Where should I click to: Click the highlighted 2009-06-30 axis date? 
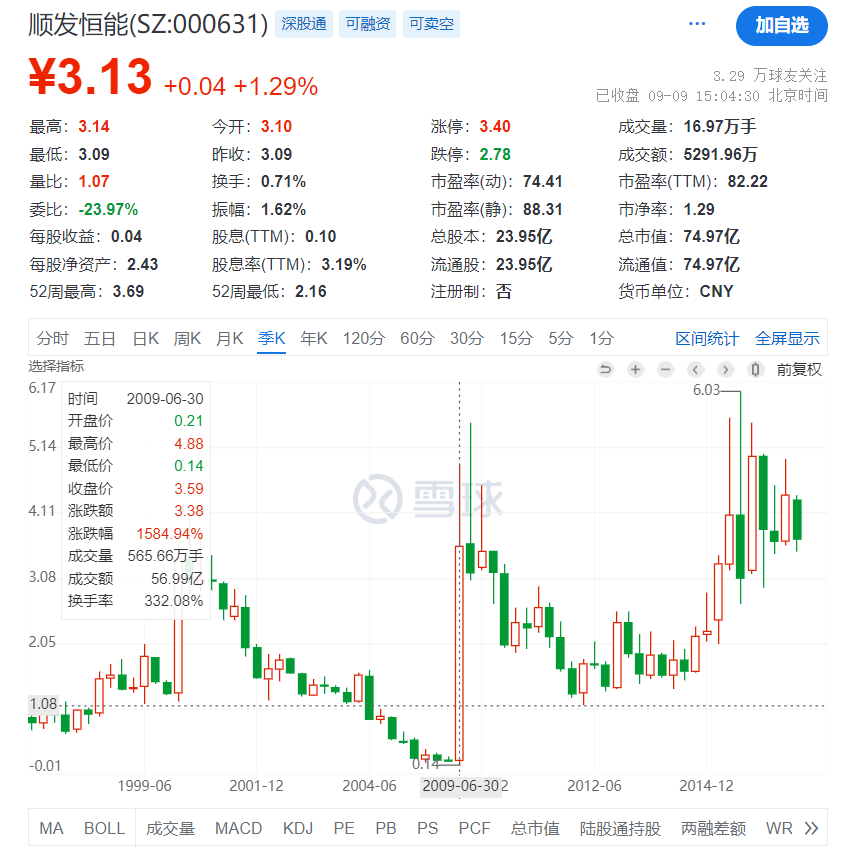click(x=461, y=785)
